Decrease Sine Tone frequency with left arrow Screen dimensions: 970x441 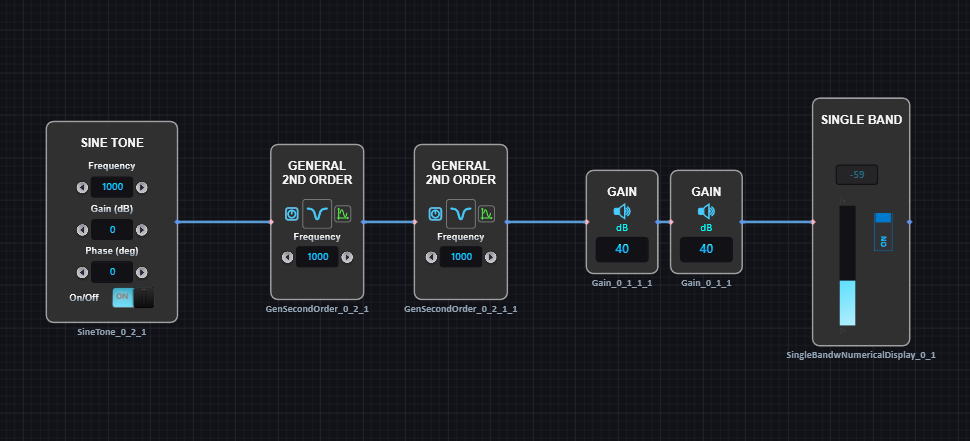82,187
